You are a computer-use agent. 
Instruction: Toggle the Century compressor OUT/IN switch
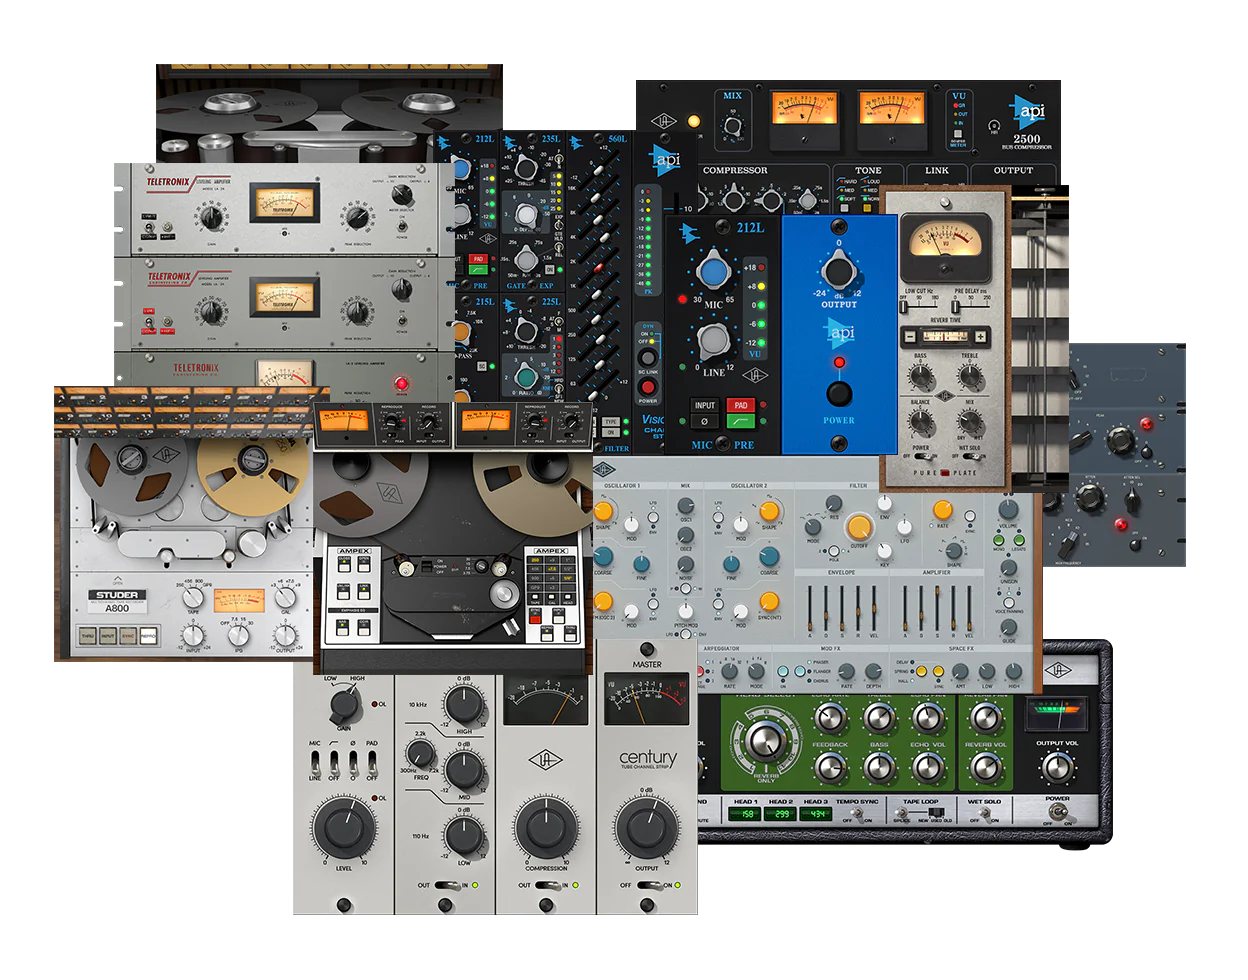click(x=547, y=885)
